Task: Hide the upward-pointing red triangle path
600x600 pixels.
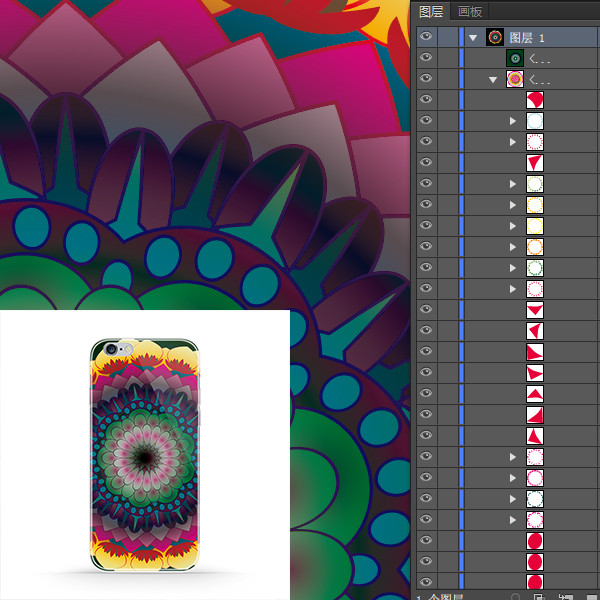Action: pyautogui.click(x=426, y=393)
